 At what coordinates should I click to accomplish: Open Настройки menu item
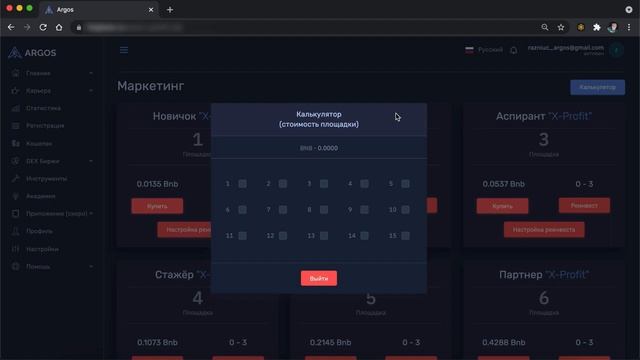click(42, 249)
